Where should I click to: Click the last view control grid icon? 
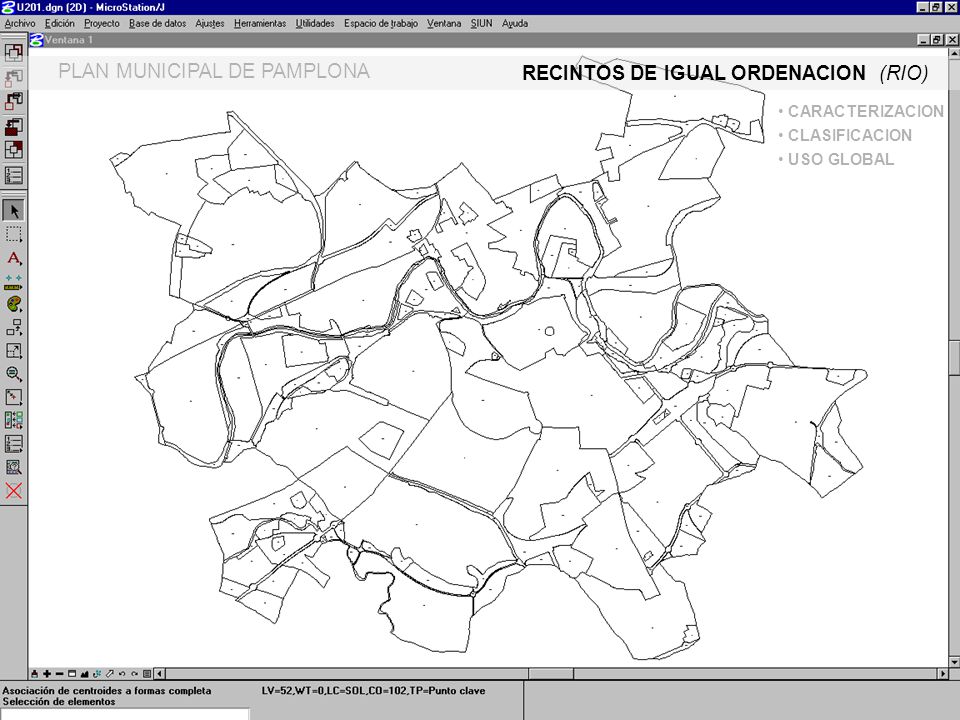[x=147, y=673]
